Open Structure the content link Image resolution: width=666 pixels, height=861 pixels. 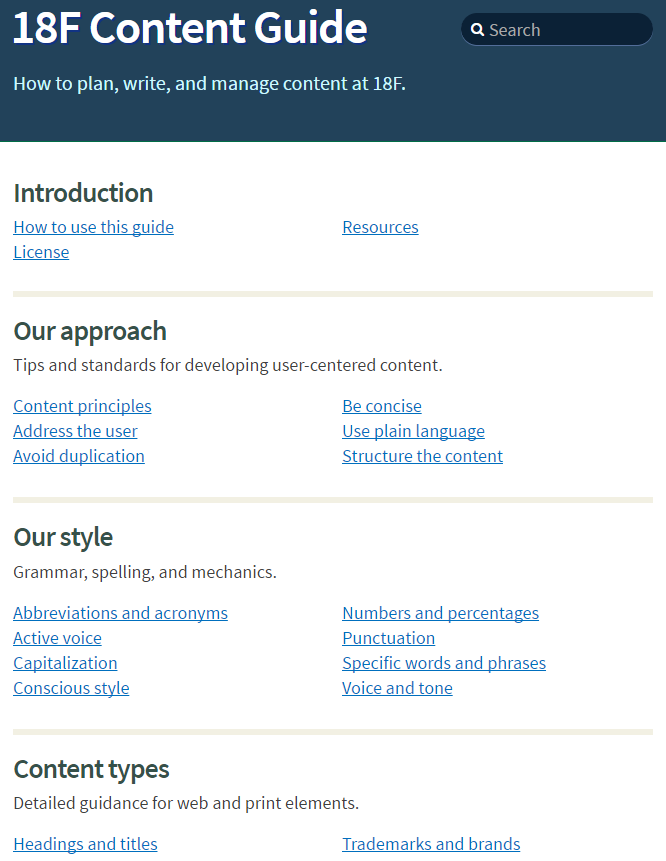point(422,456)
